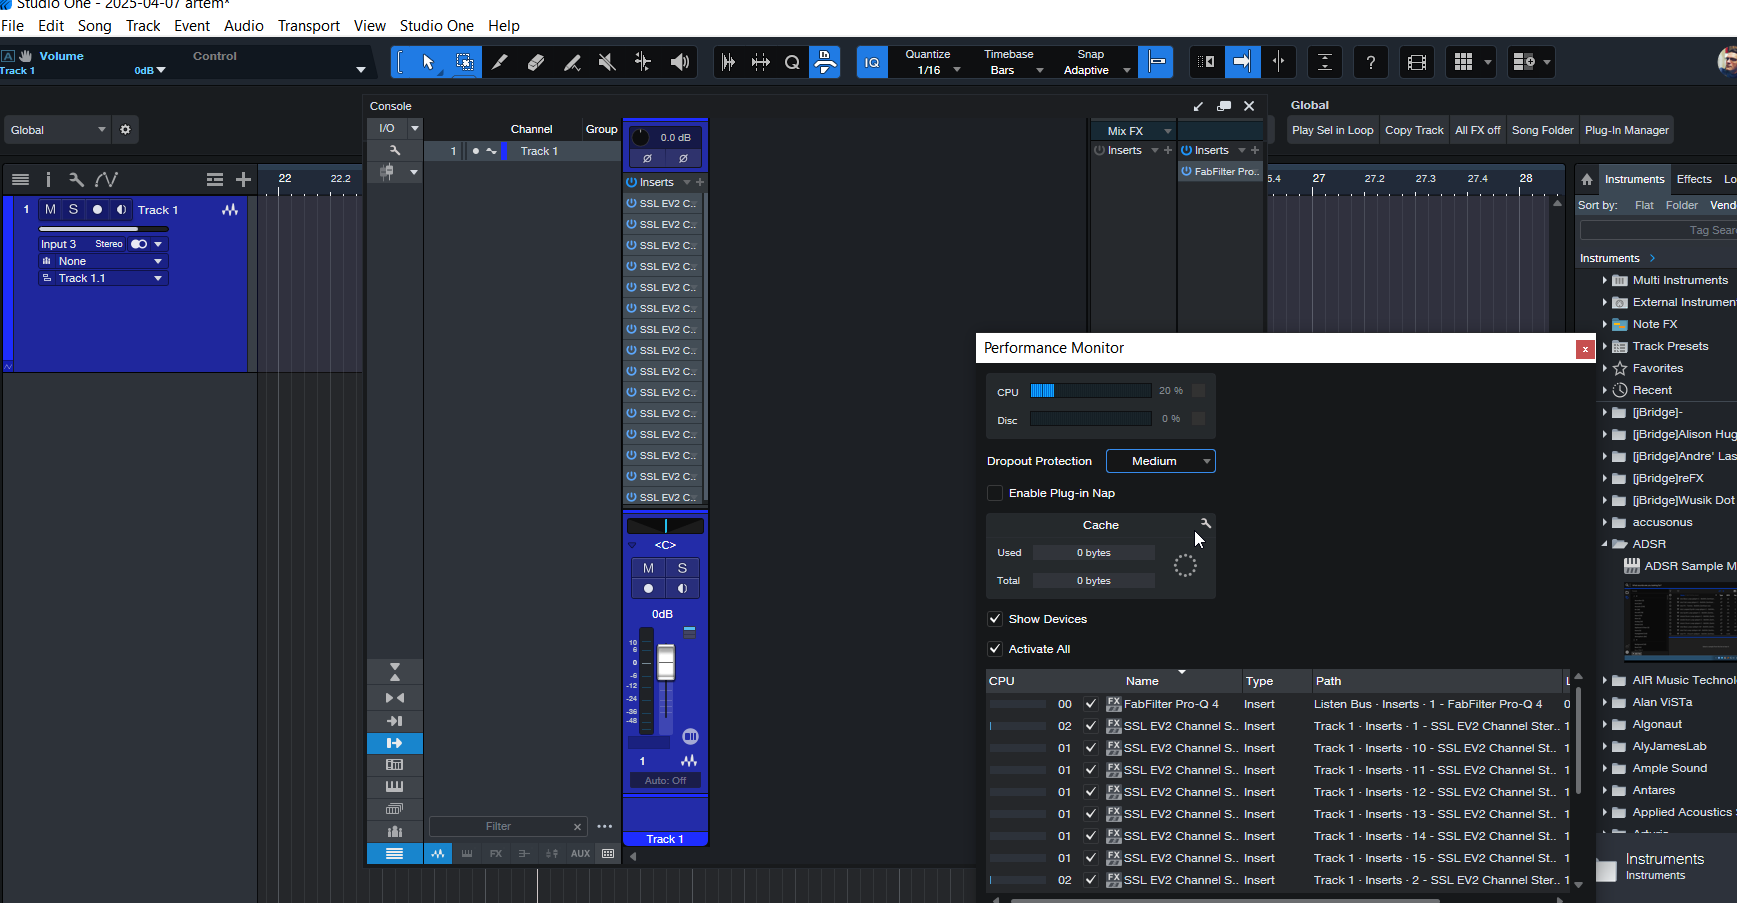This screenshot has height=903, width=1737.
Task: Click Track 1 volume slider in arrangement
Action: [x=103, y=229]
